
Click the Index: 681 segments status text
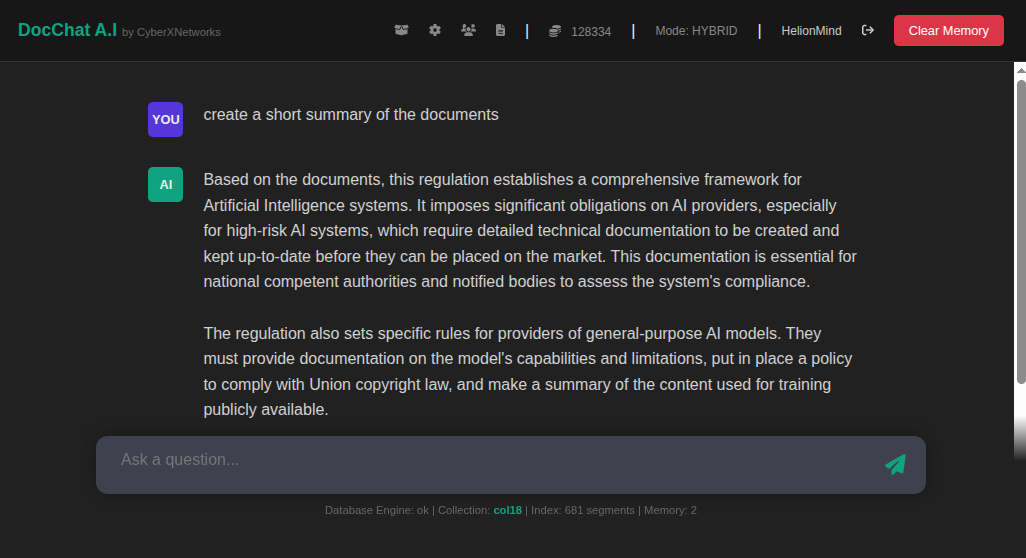point(582,510)
